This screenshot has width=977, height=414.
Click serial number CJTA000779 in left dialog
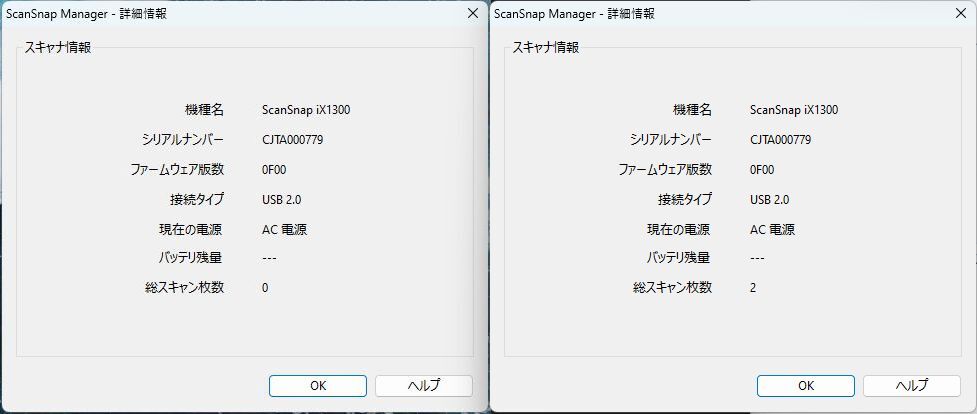tap(292, 140)
